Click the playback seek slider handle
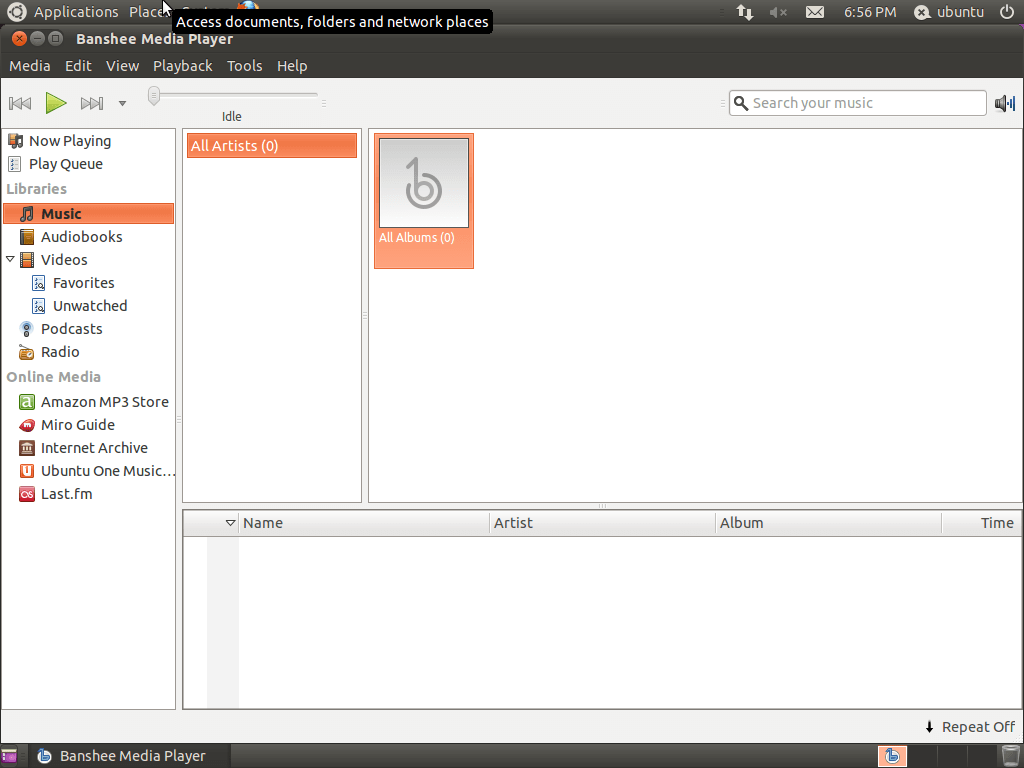This screenshot has height=768, width=1024. click(x=153, y=95)
